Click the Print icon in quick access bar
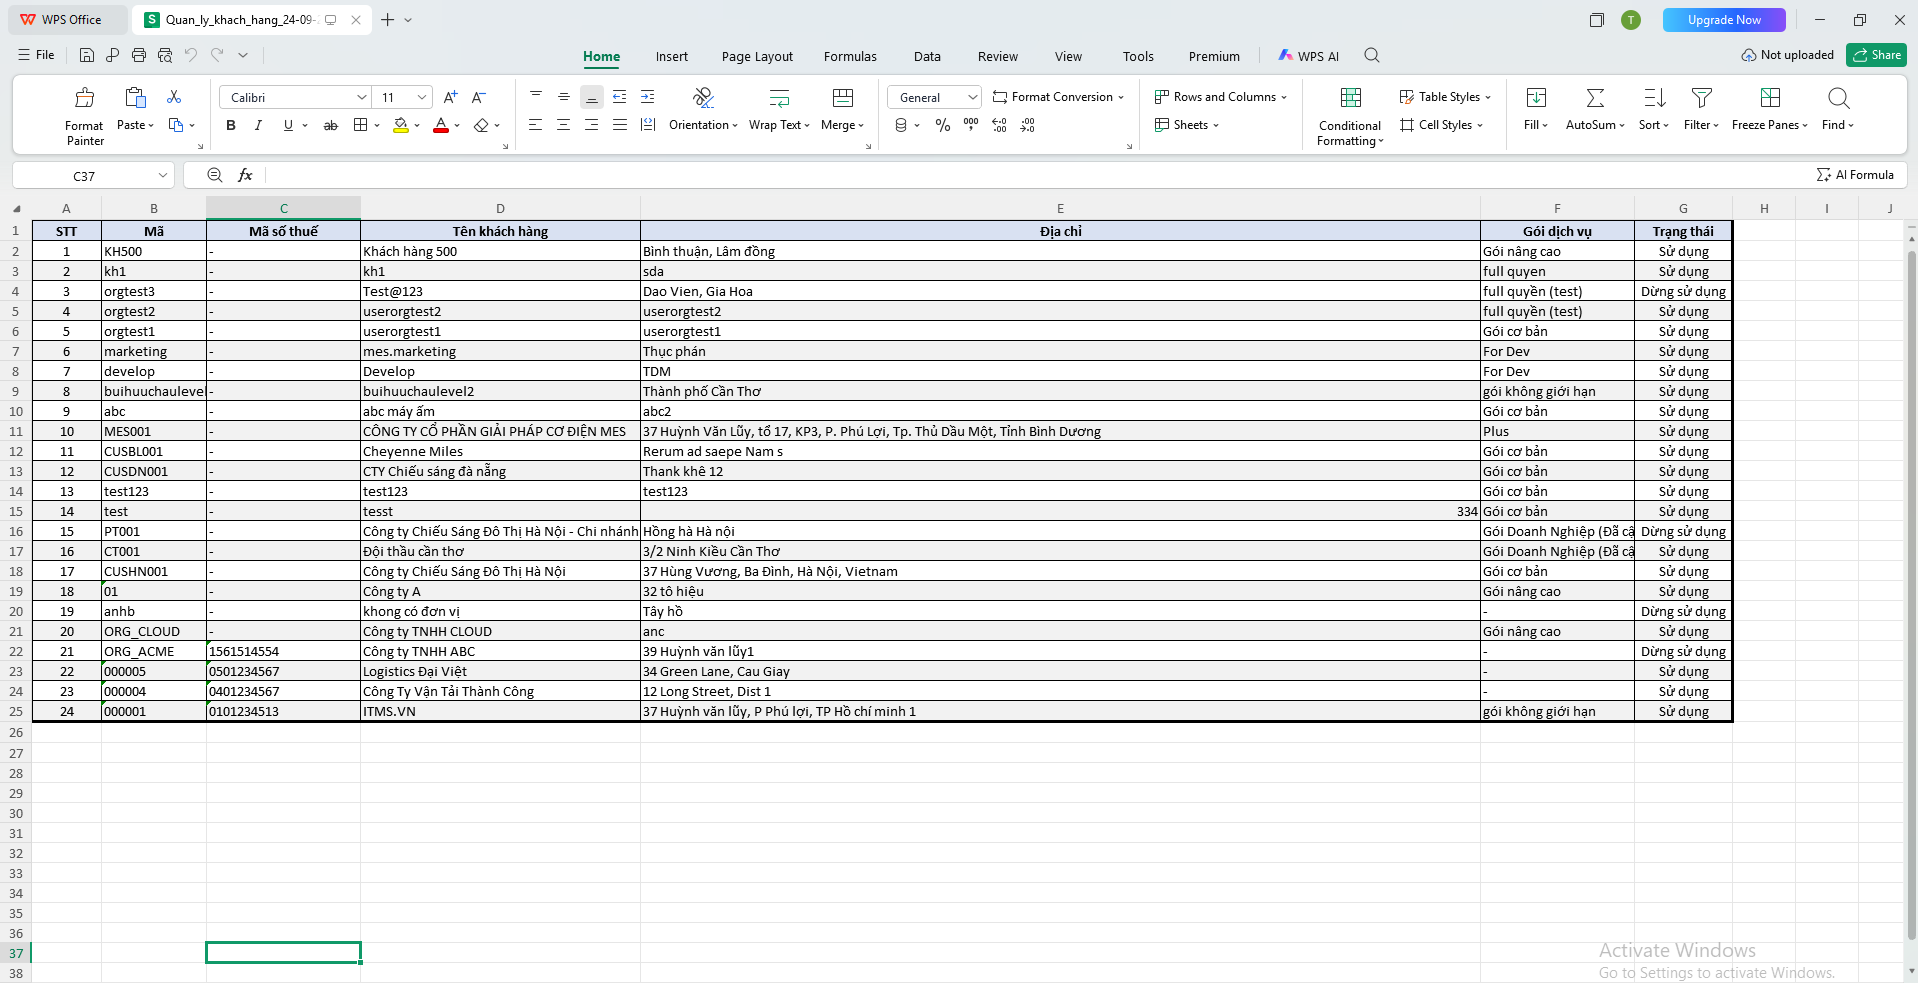The image size is (1918, 983). (x=139, y=55)
